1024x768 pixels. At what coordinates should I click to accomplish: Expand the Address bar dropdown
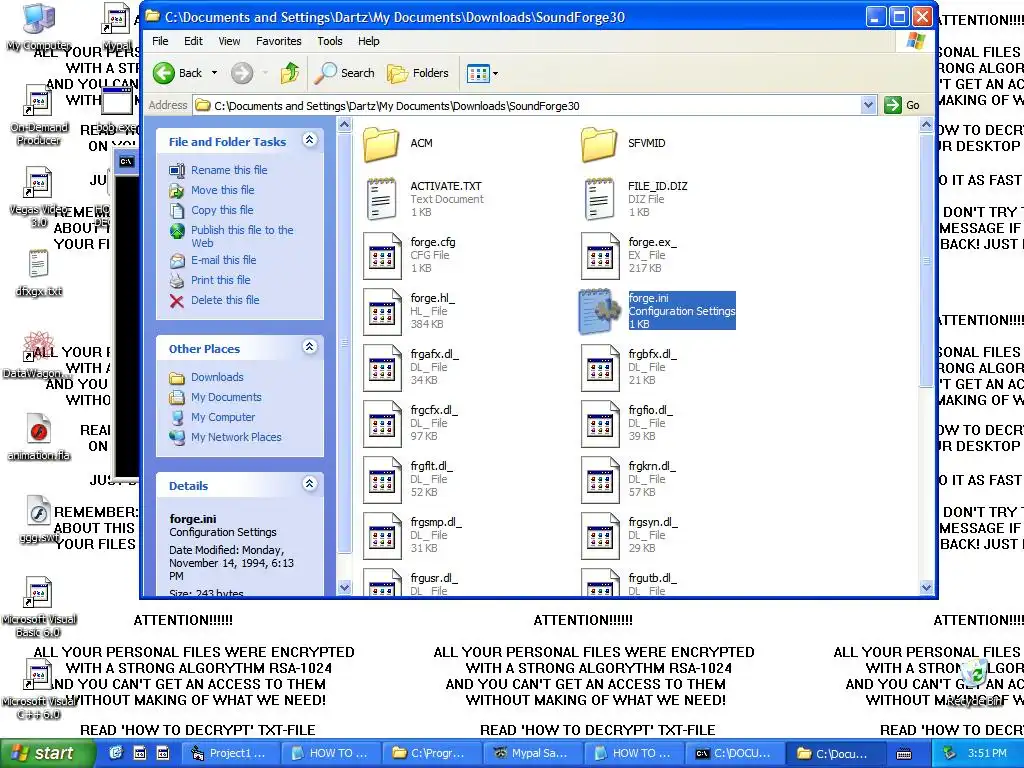tap(868, 105)
